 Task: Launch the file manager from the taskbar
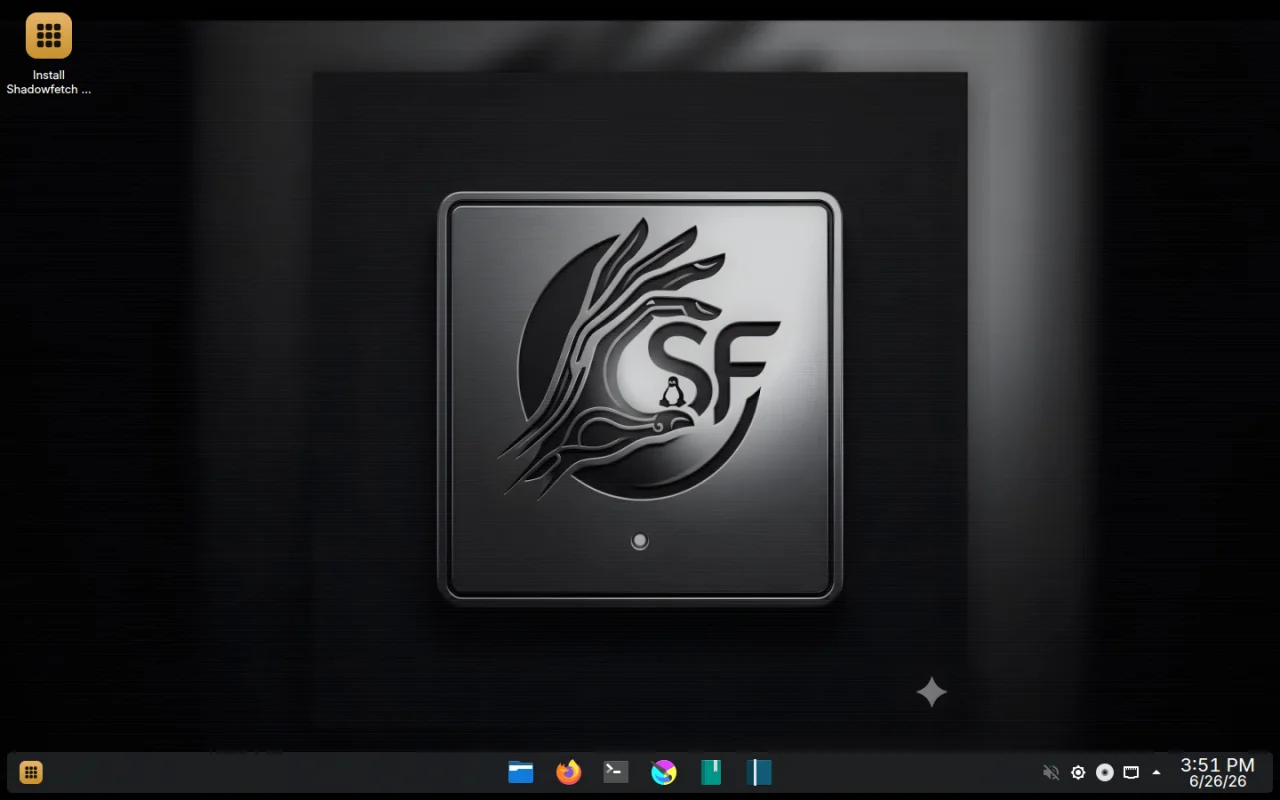coord(520,772)
